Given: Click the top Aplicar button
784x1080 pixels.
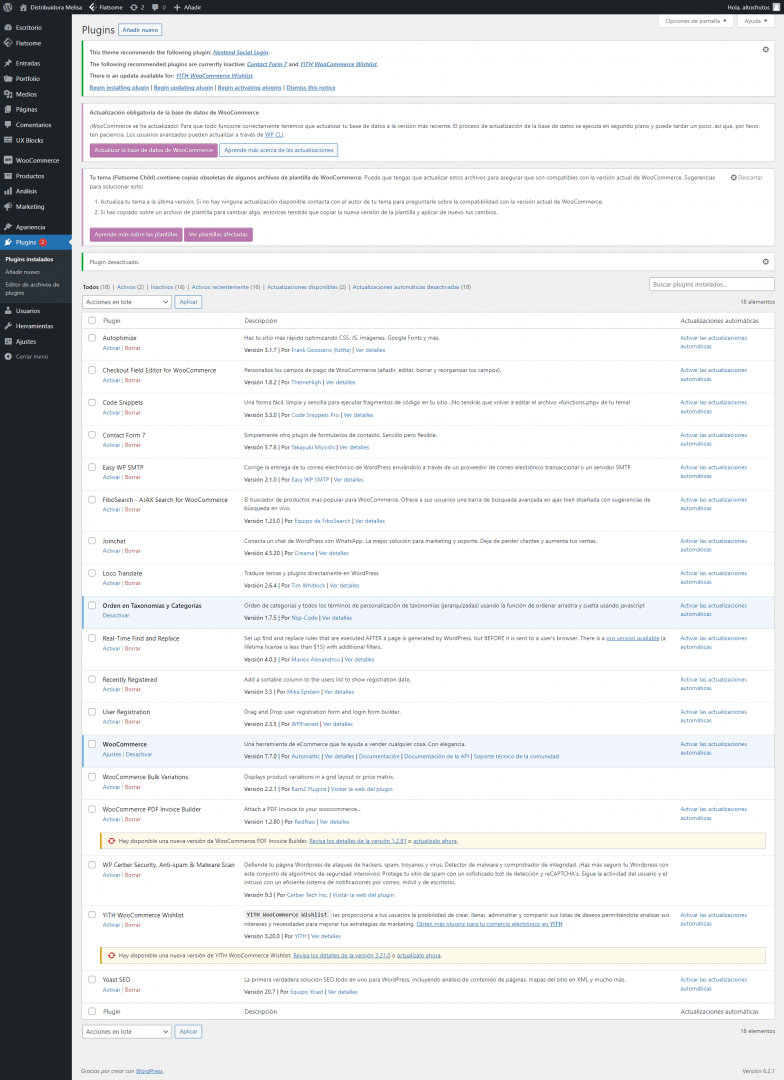Looking at the screenshot, I should tap(188, 302).
